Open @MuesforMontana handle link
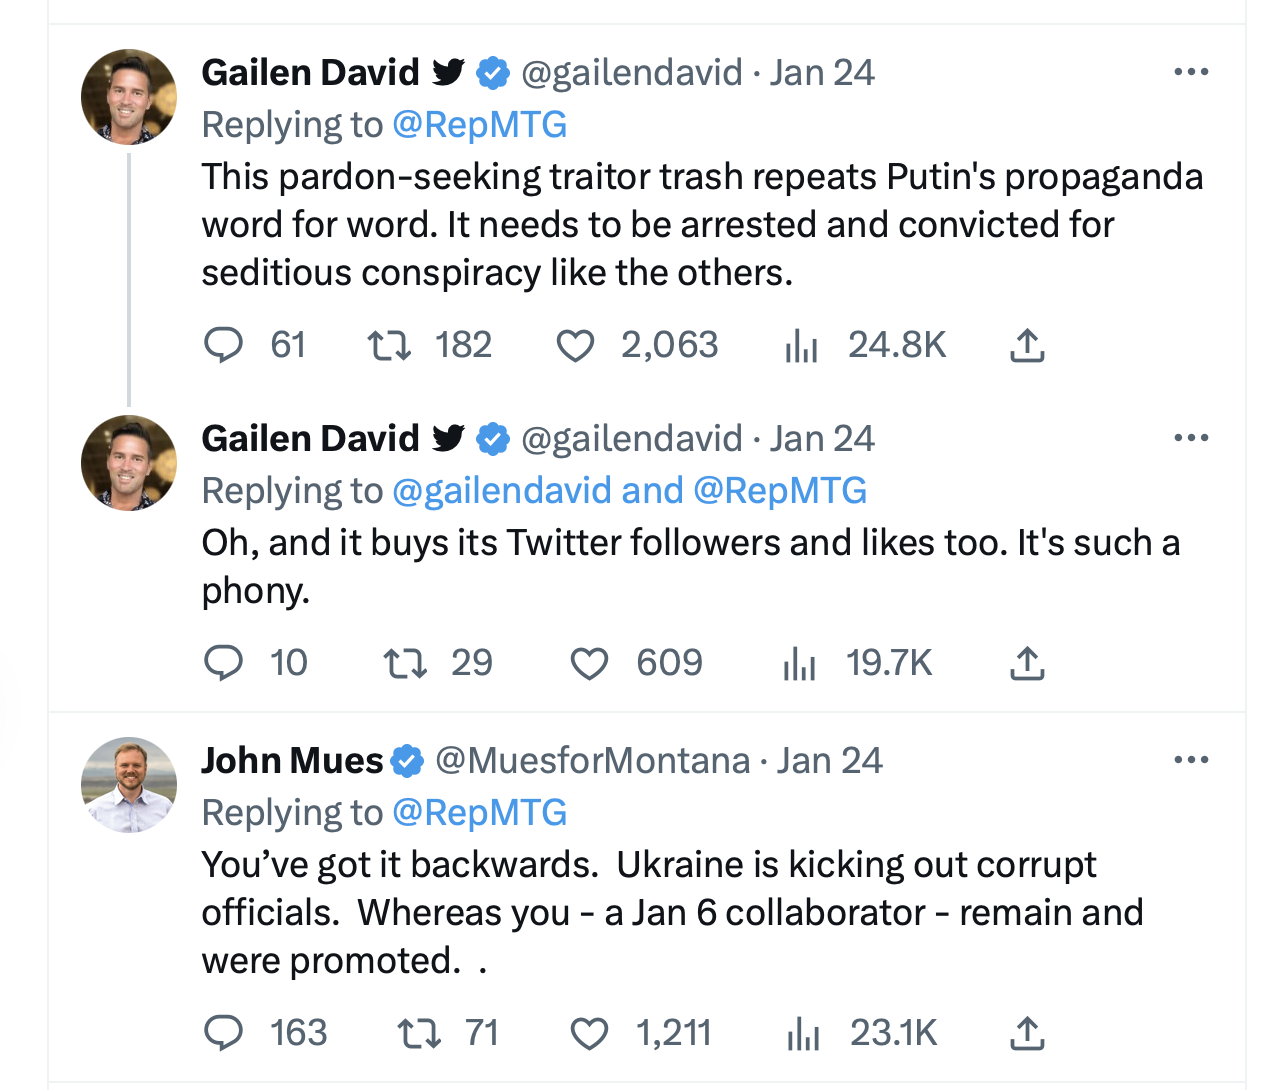The image size is (1286, 1090). [592, 761]
